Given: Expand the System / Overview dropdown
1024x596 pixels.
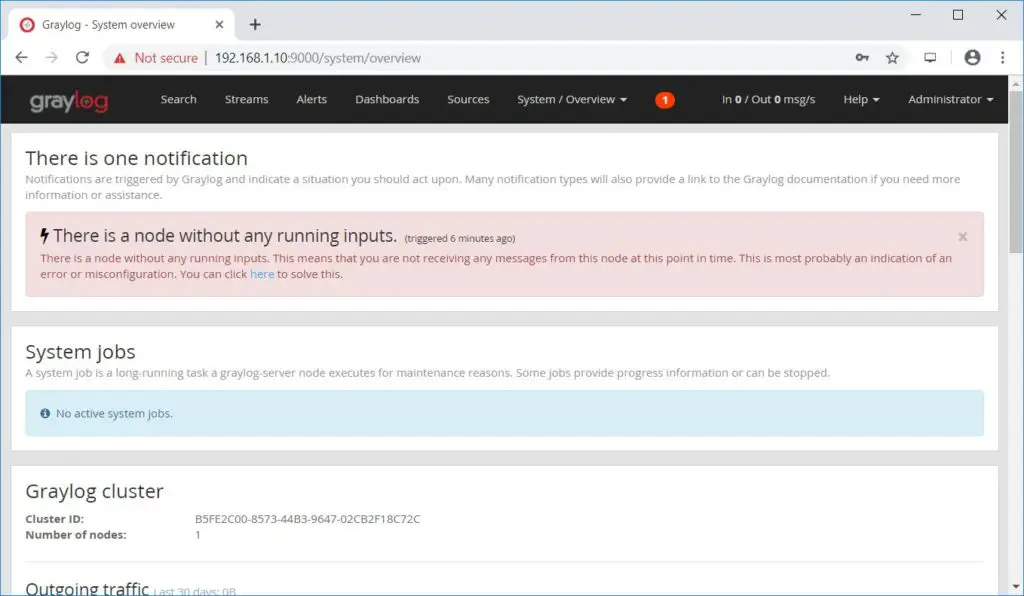Looking at the screenshot, I should [572, 99].
